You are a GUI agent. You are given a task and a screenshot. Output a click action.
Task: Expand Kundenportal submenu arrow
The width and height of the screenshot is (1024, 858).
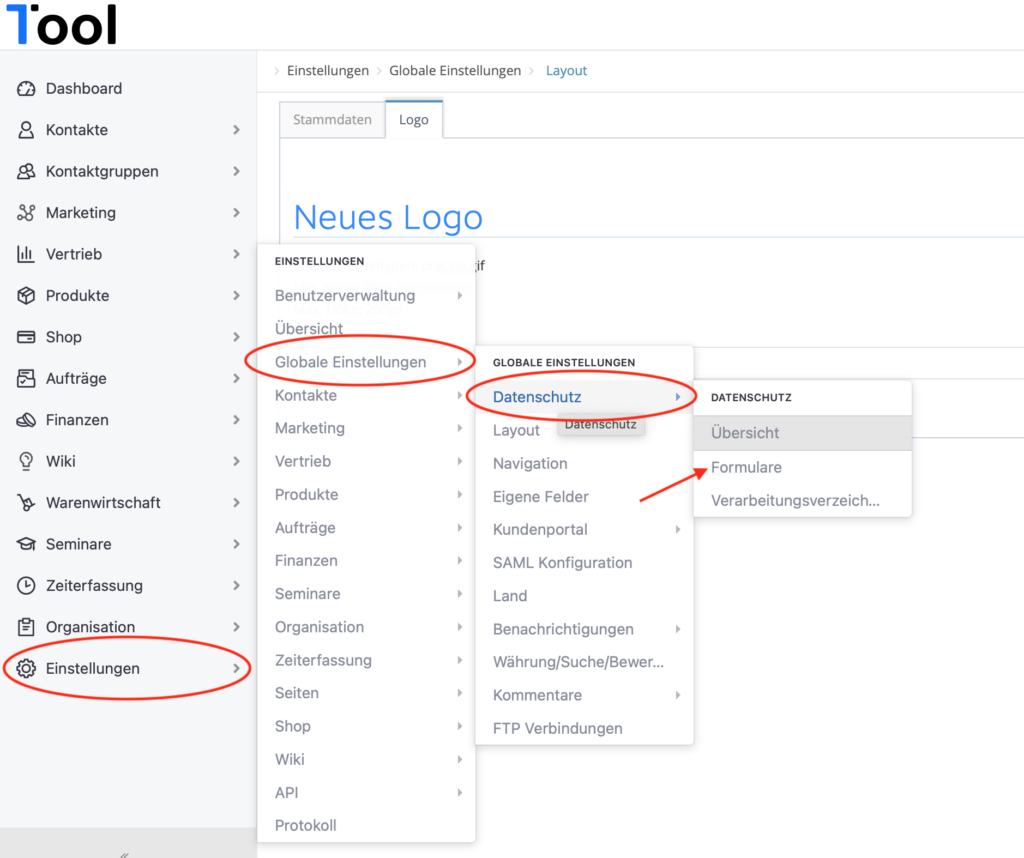(x=678, y=530)
